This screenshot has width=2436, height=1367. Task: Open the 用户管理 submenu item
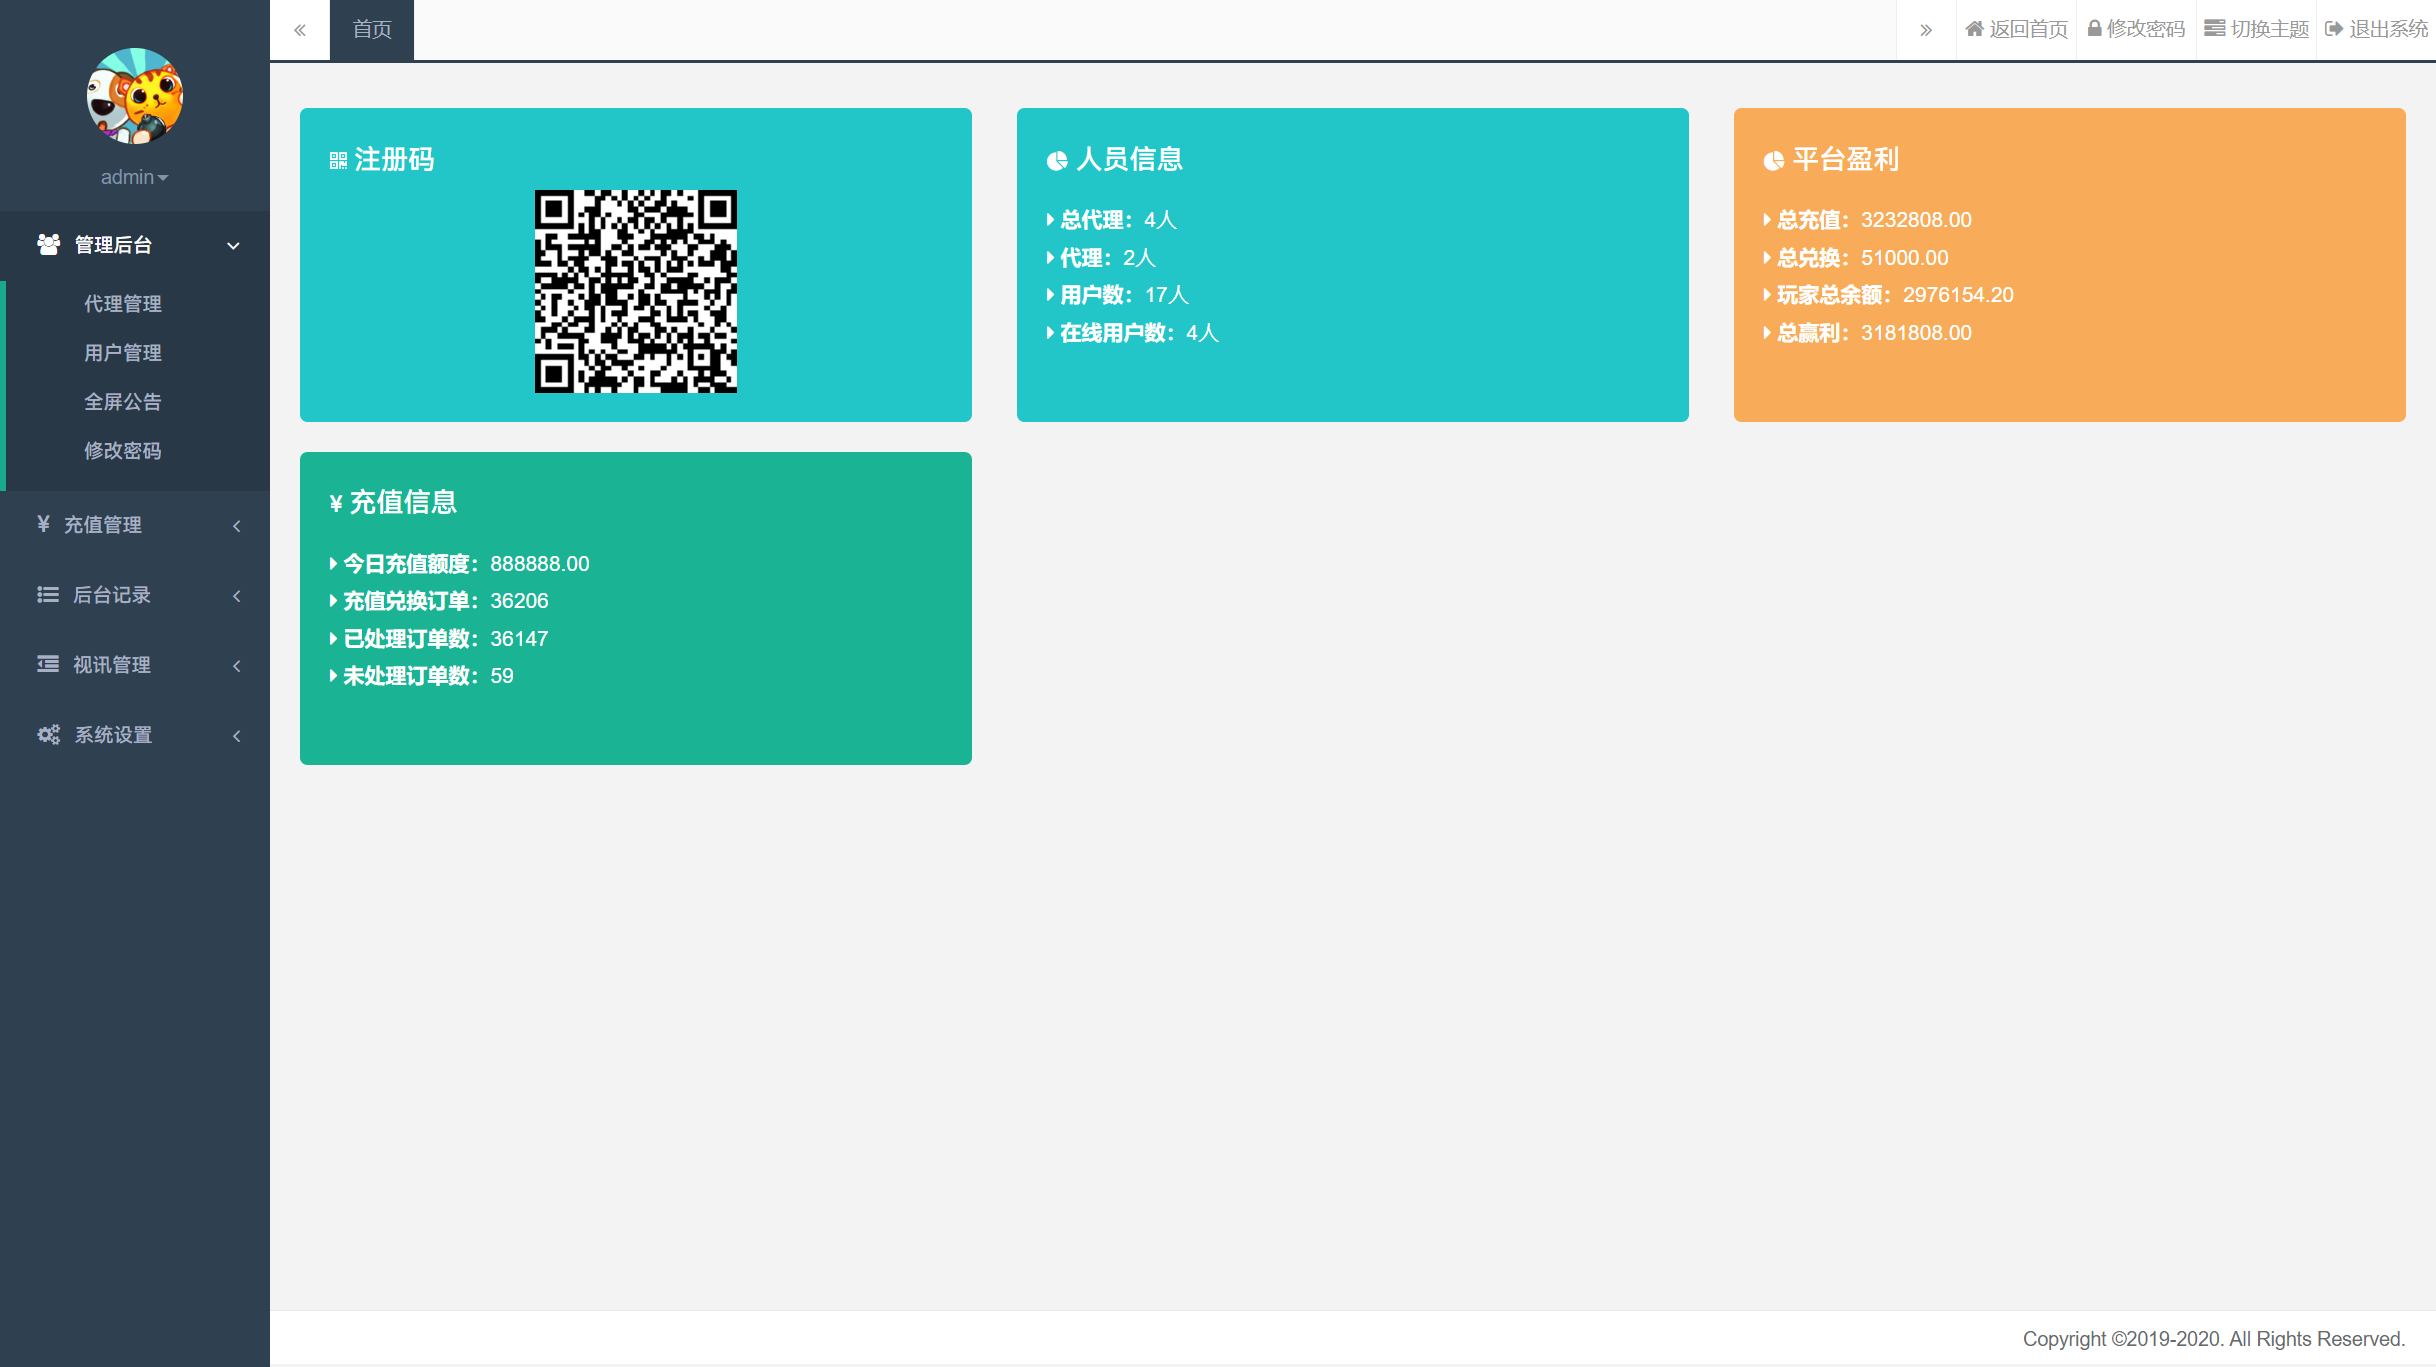click(123, 353)
